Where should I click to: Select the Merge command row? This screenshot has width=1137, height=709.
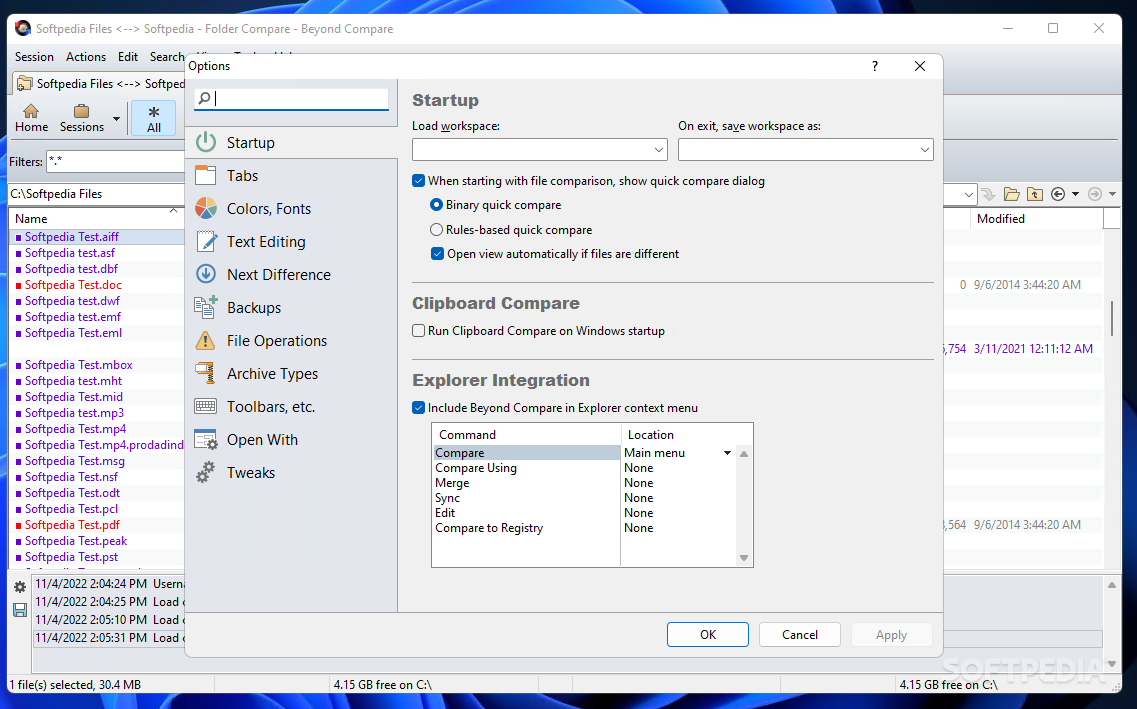pos(526,483)
